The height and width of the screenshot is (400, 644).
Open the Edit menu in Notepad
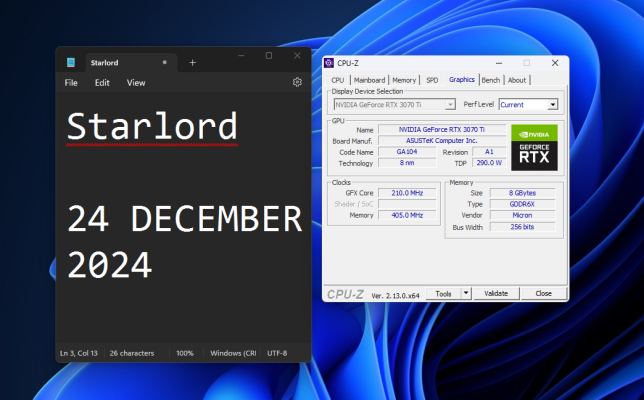tap(102, 83)
